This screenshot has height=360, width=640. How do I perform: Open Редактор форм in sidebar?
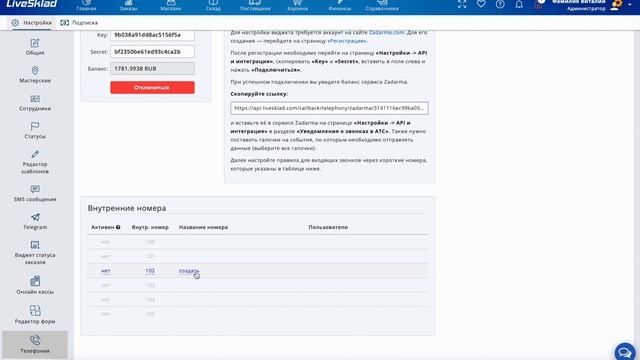[35, 315]
